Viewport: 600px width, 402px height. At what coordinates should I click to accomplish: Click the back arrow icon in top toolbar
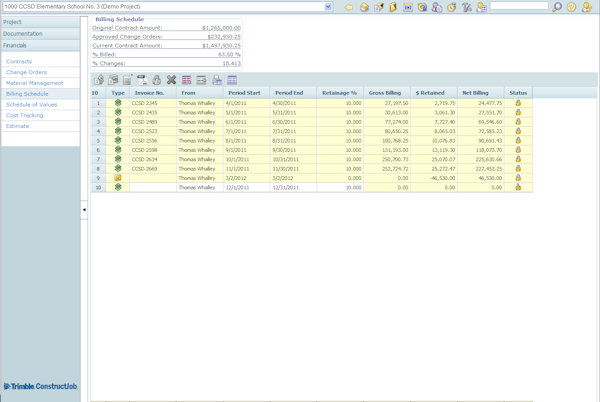349,7
